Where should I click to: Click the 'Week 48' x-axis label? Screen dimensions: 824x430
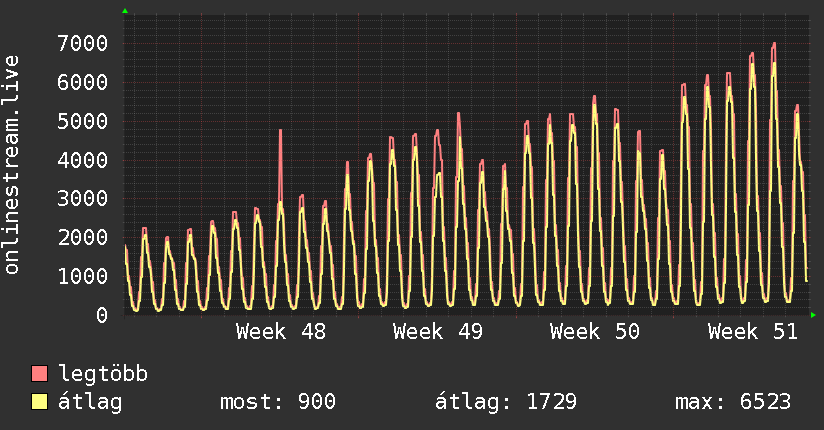[281, 332]
